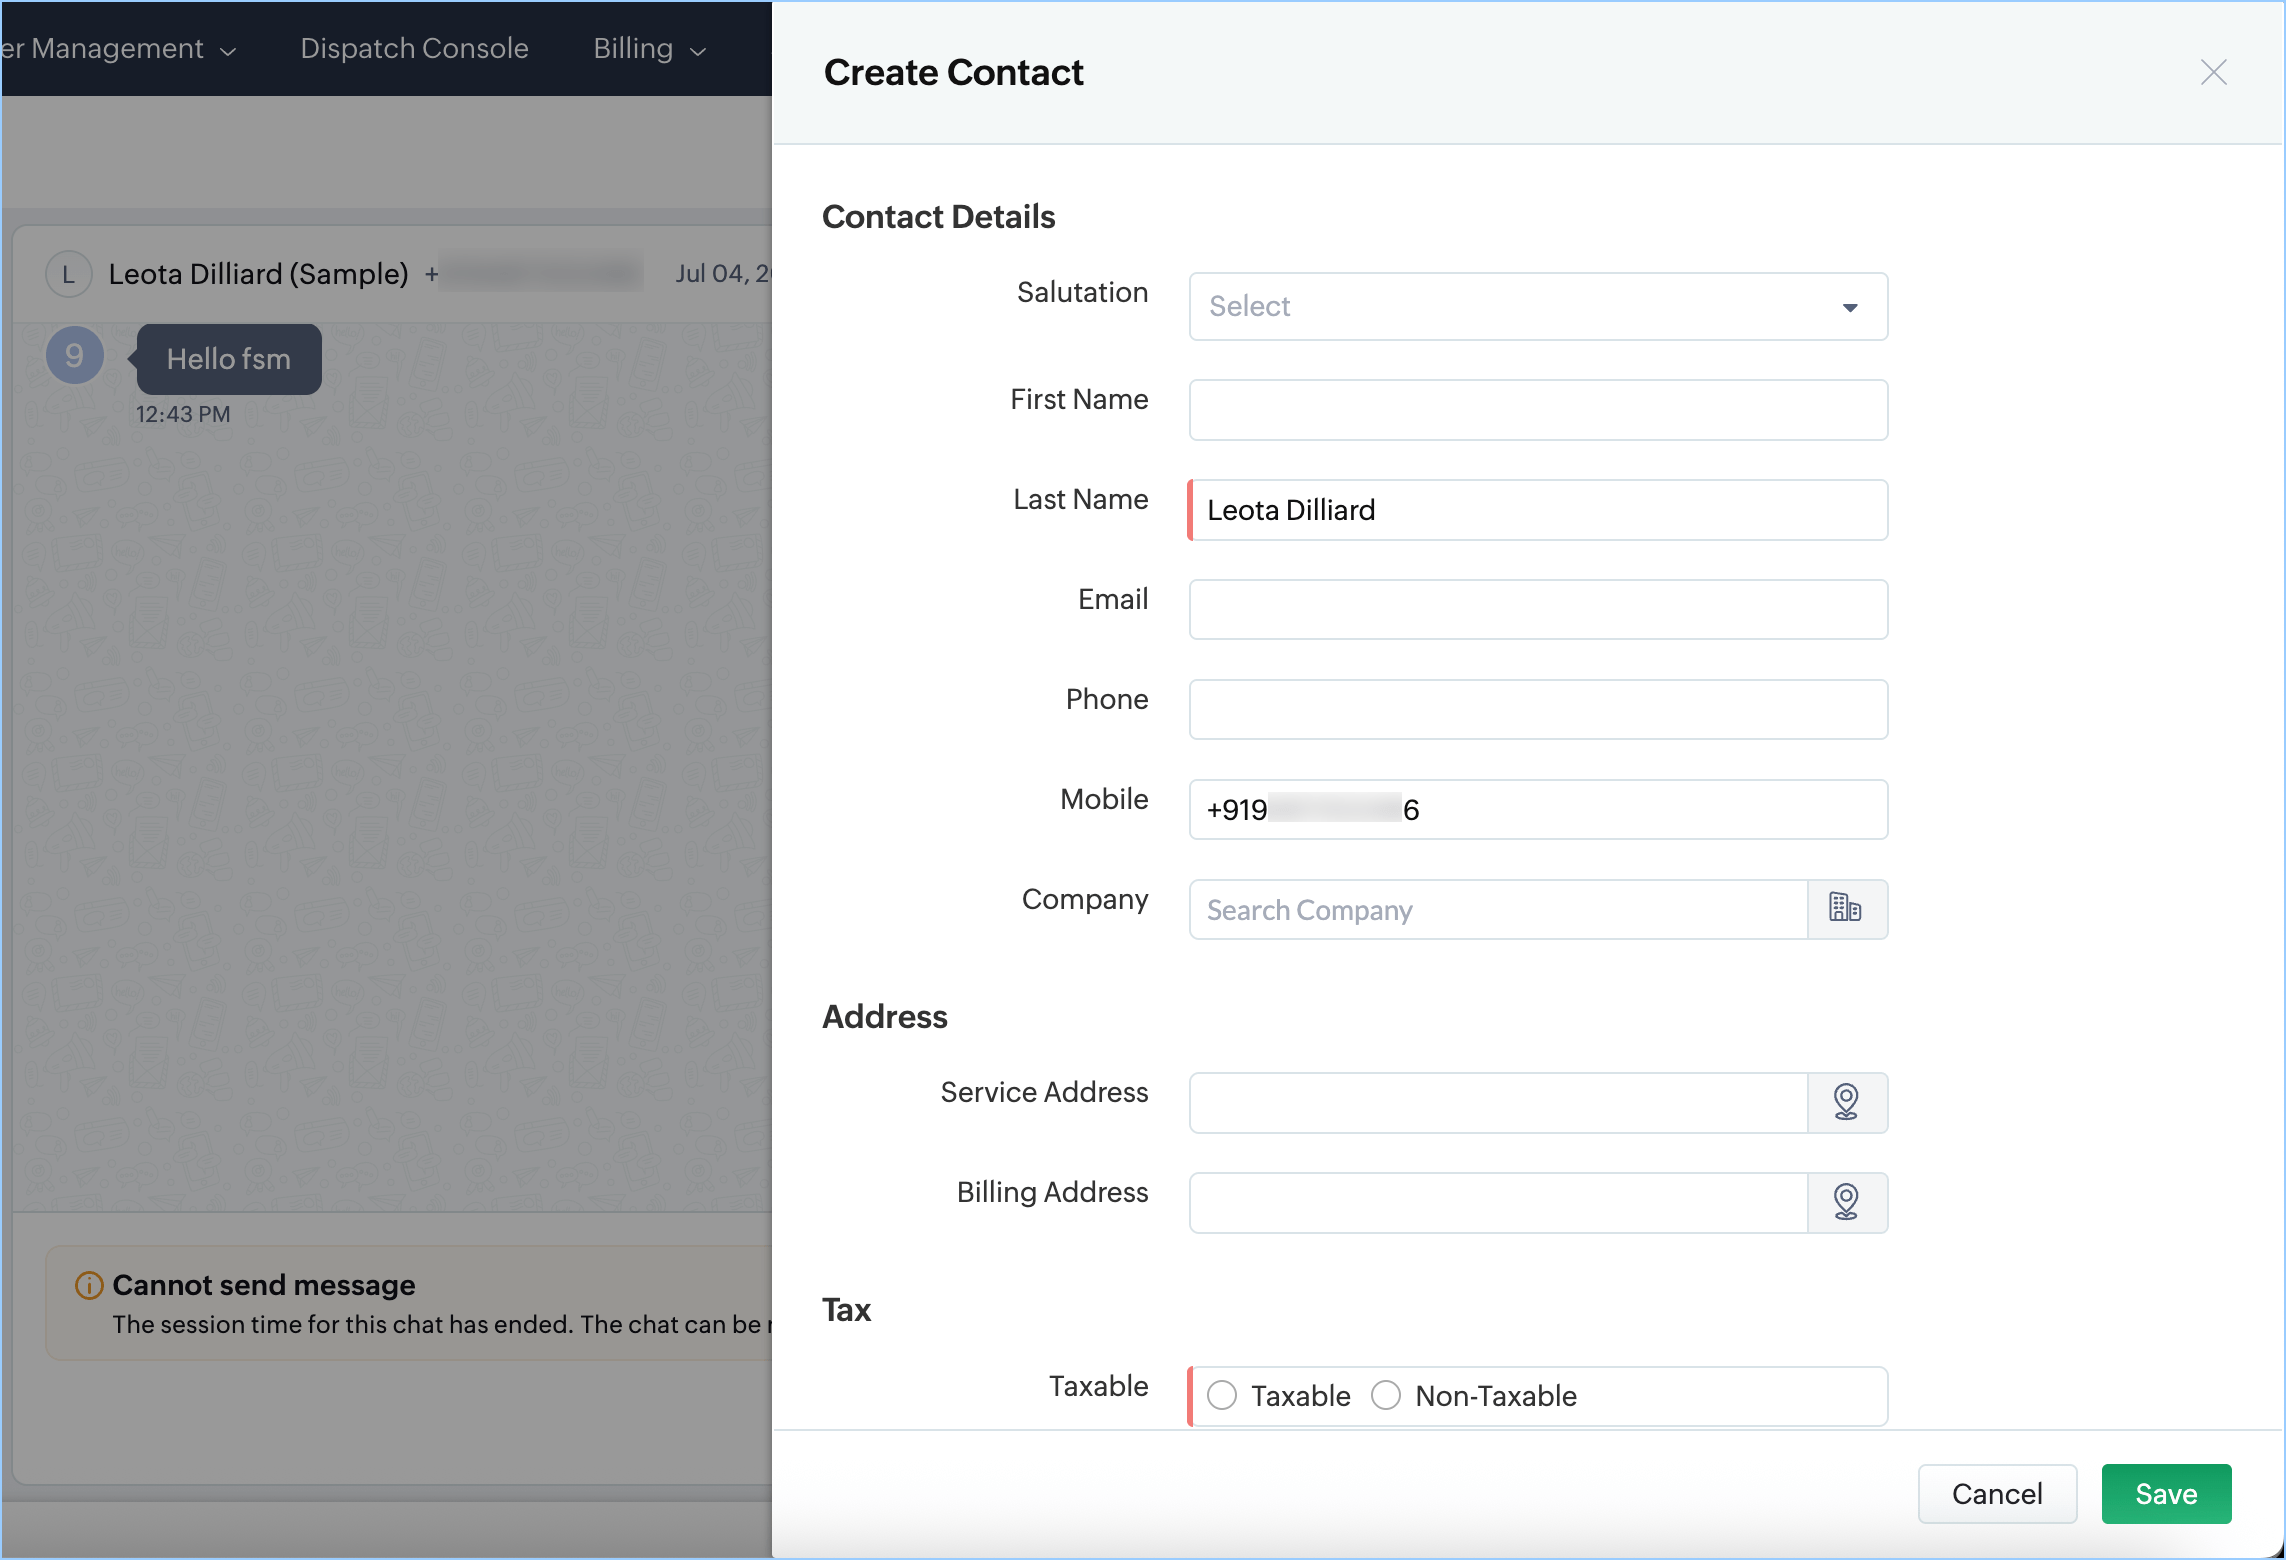Click into the First Name field
The height and width of the screenshot is (1560, 2286).
pyautogui.click(x=1537, y=410)
